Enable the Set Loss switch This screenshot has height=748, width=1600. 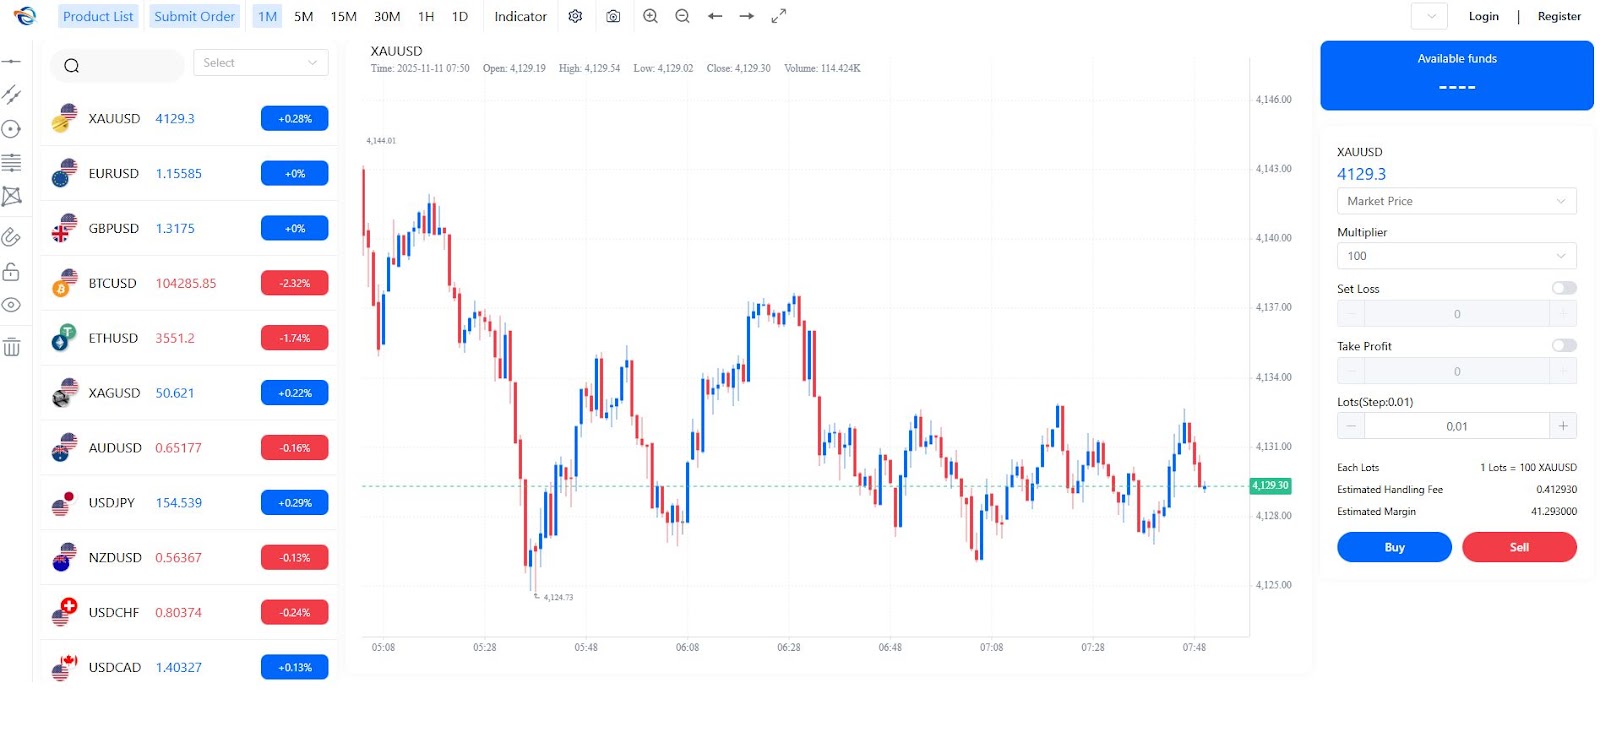1563,288
